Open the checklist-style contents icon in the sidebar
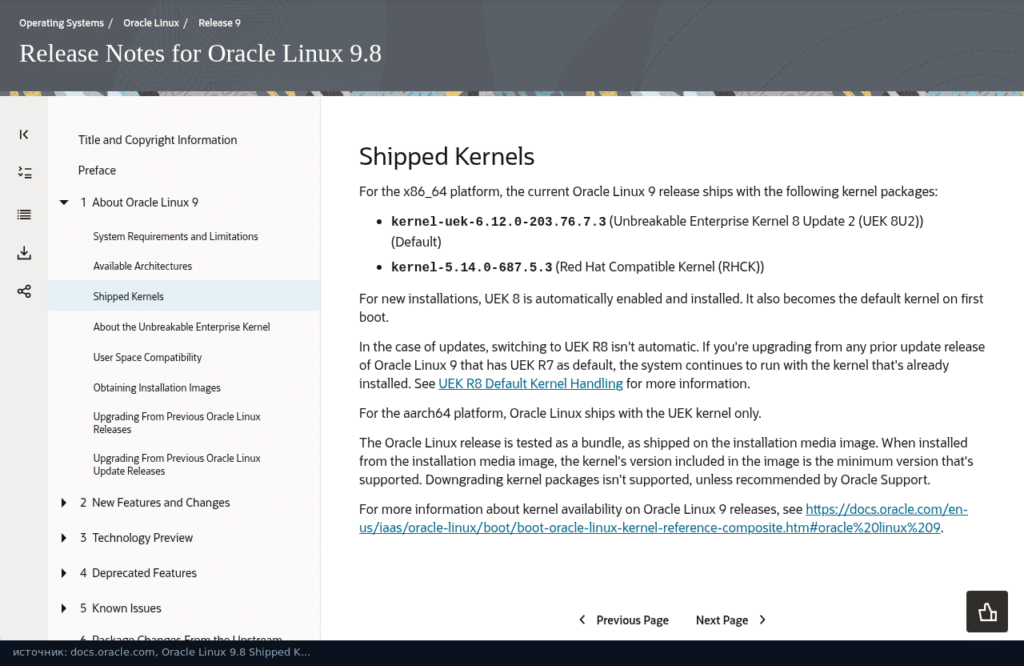 point(24,172)
